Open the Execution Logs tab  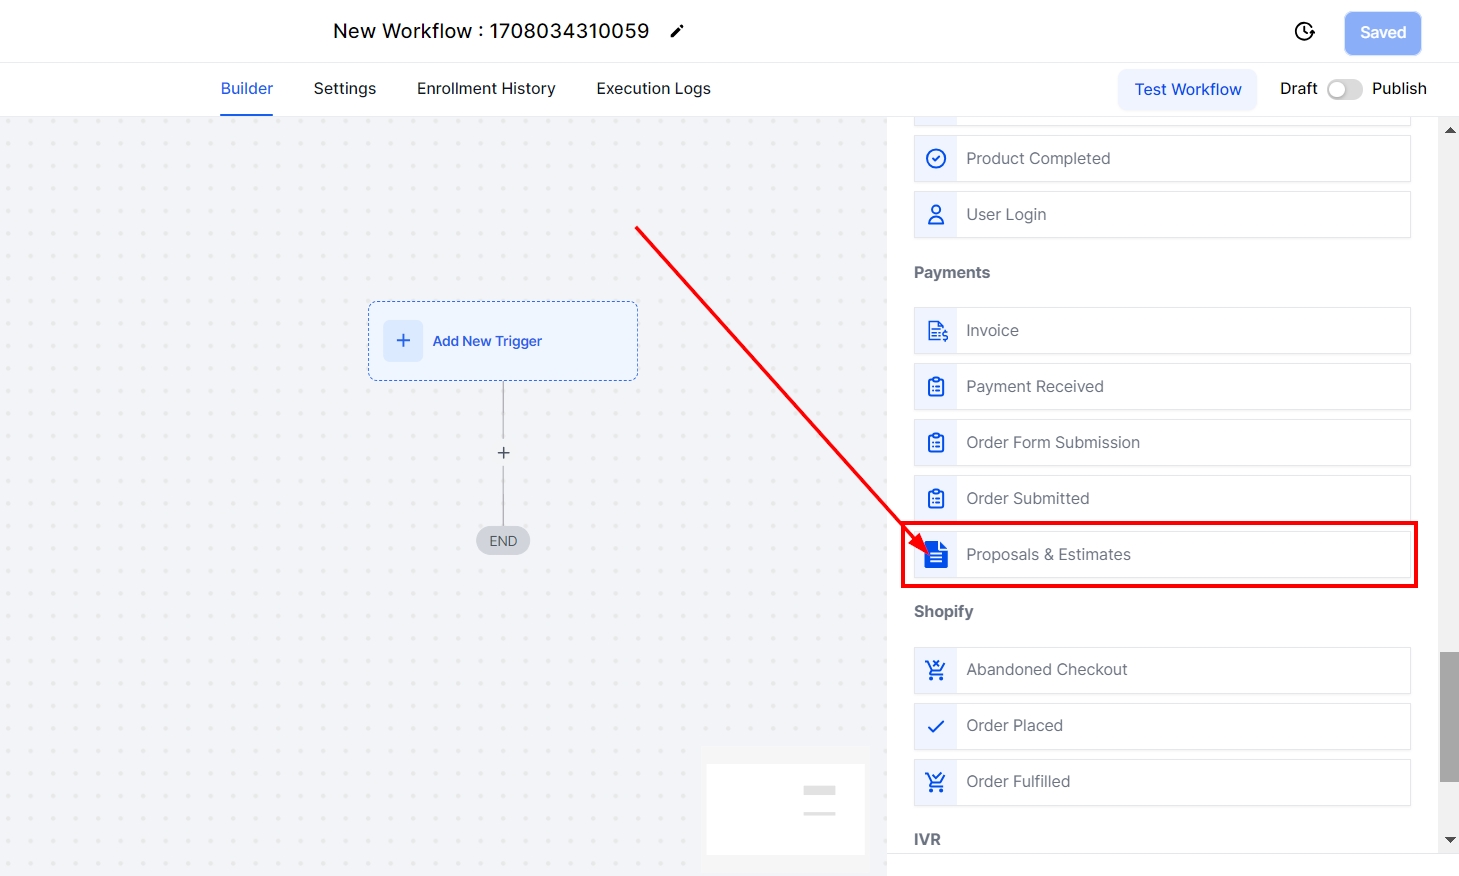[x=653, y=89]
